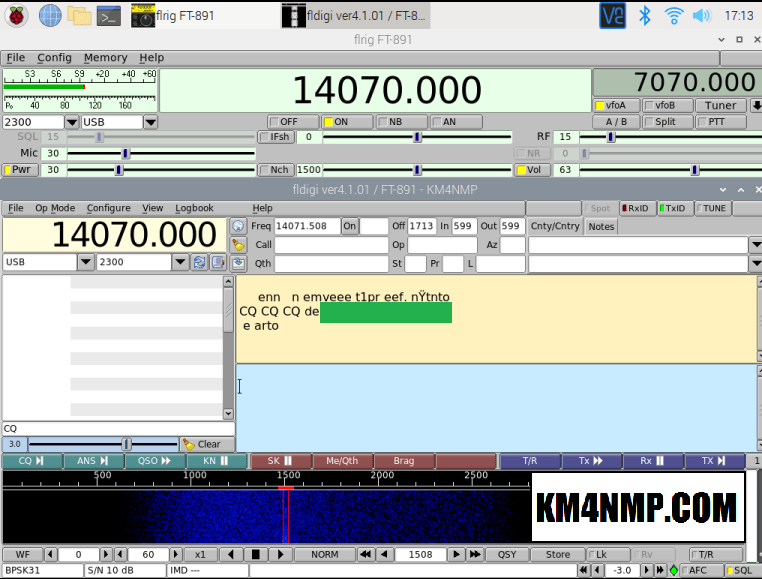Pause waterfall with the square stop button
The width and height of the screenshot is (762, 579).
[255, 554]
